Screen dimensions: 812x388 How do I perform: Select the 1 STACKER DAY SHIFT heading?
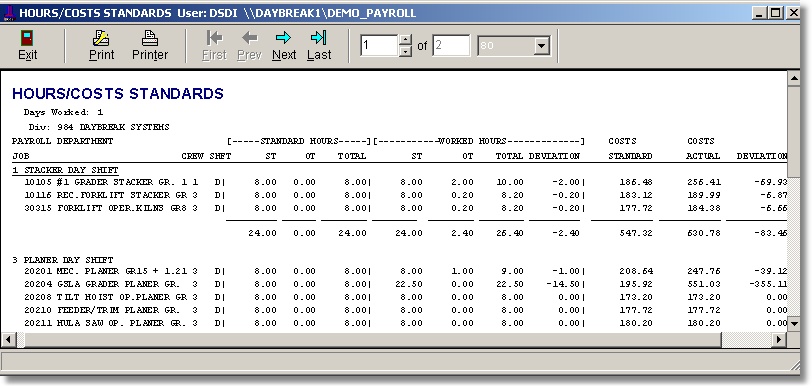coord(65,170)
